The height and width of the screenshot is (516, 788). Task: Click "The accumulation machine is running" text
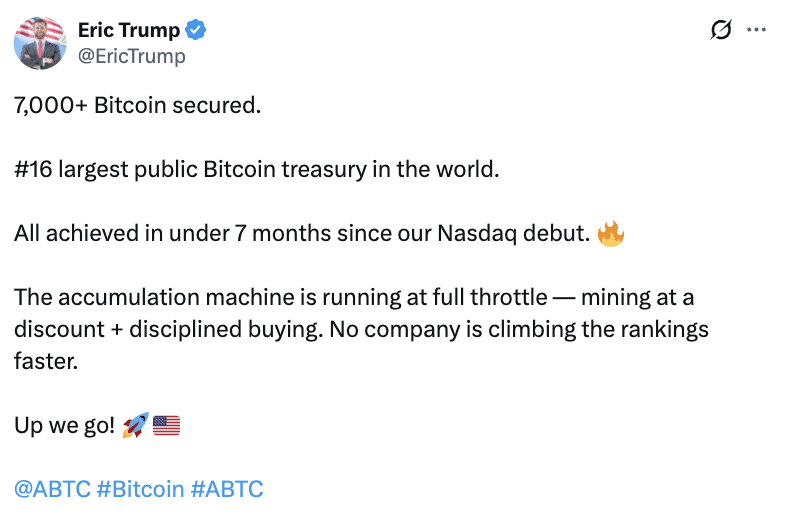pyautogui.click(x=180, y=298)
